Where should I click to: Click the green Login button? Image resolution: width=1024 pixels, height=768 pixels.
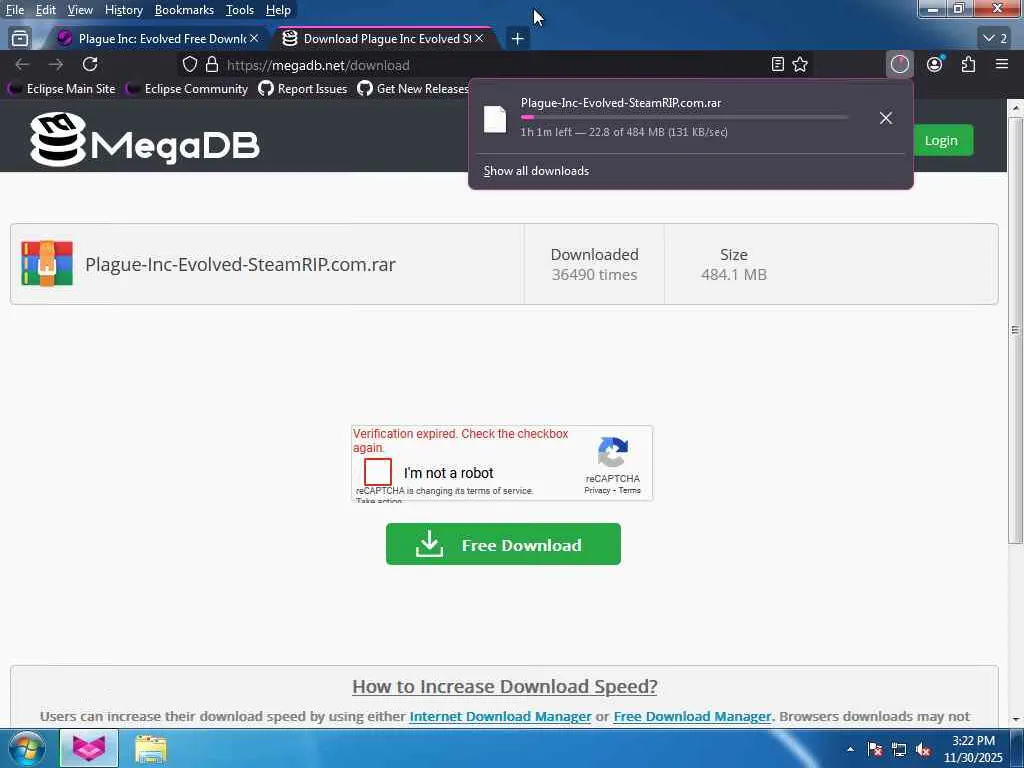pos(941,140)
